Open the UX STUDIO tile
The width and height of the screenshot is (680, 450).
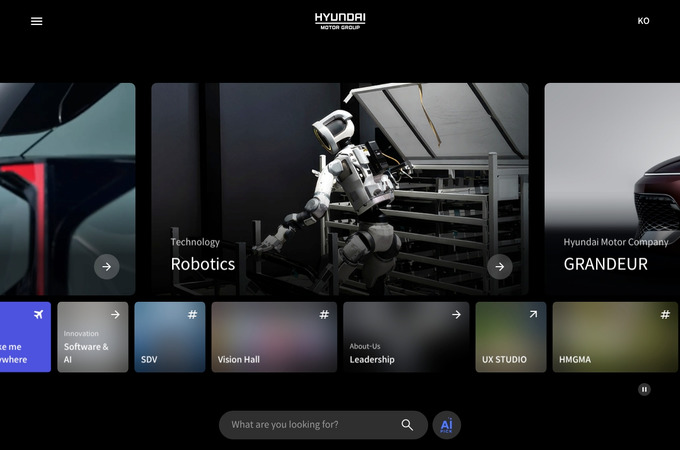(511, 337)
